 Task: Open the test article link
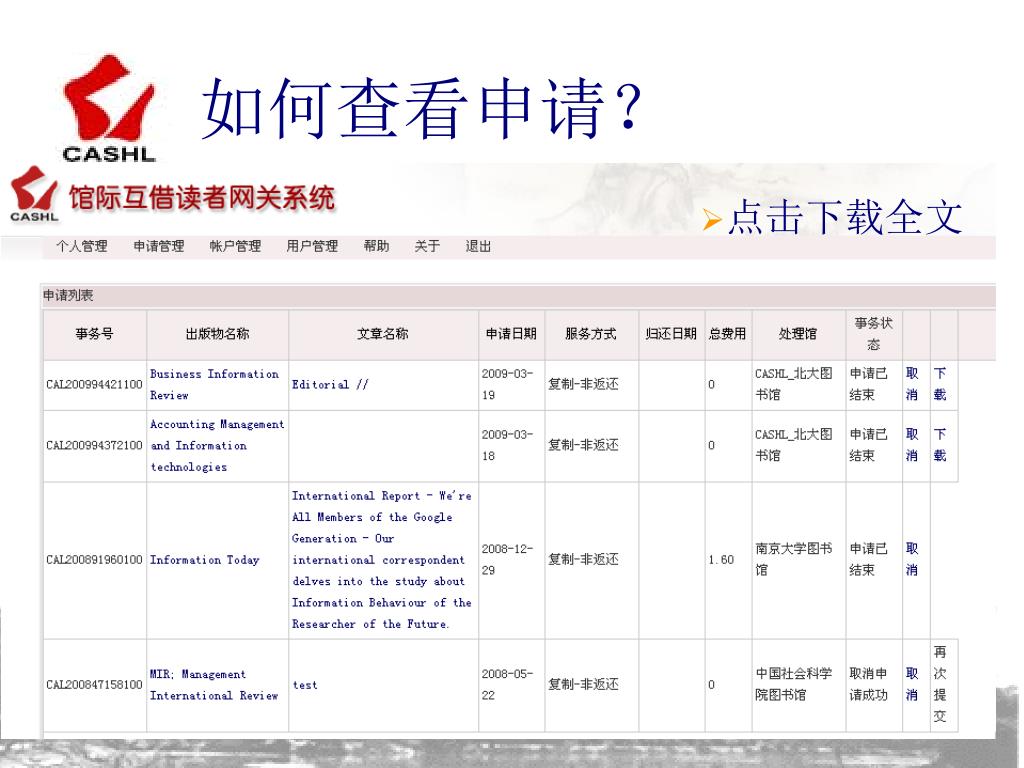305,685
